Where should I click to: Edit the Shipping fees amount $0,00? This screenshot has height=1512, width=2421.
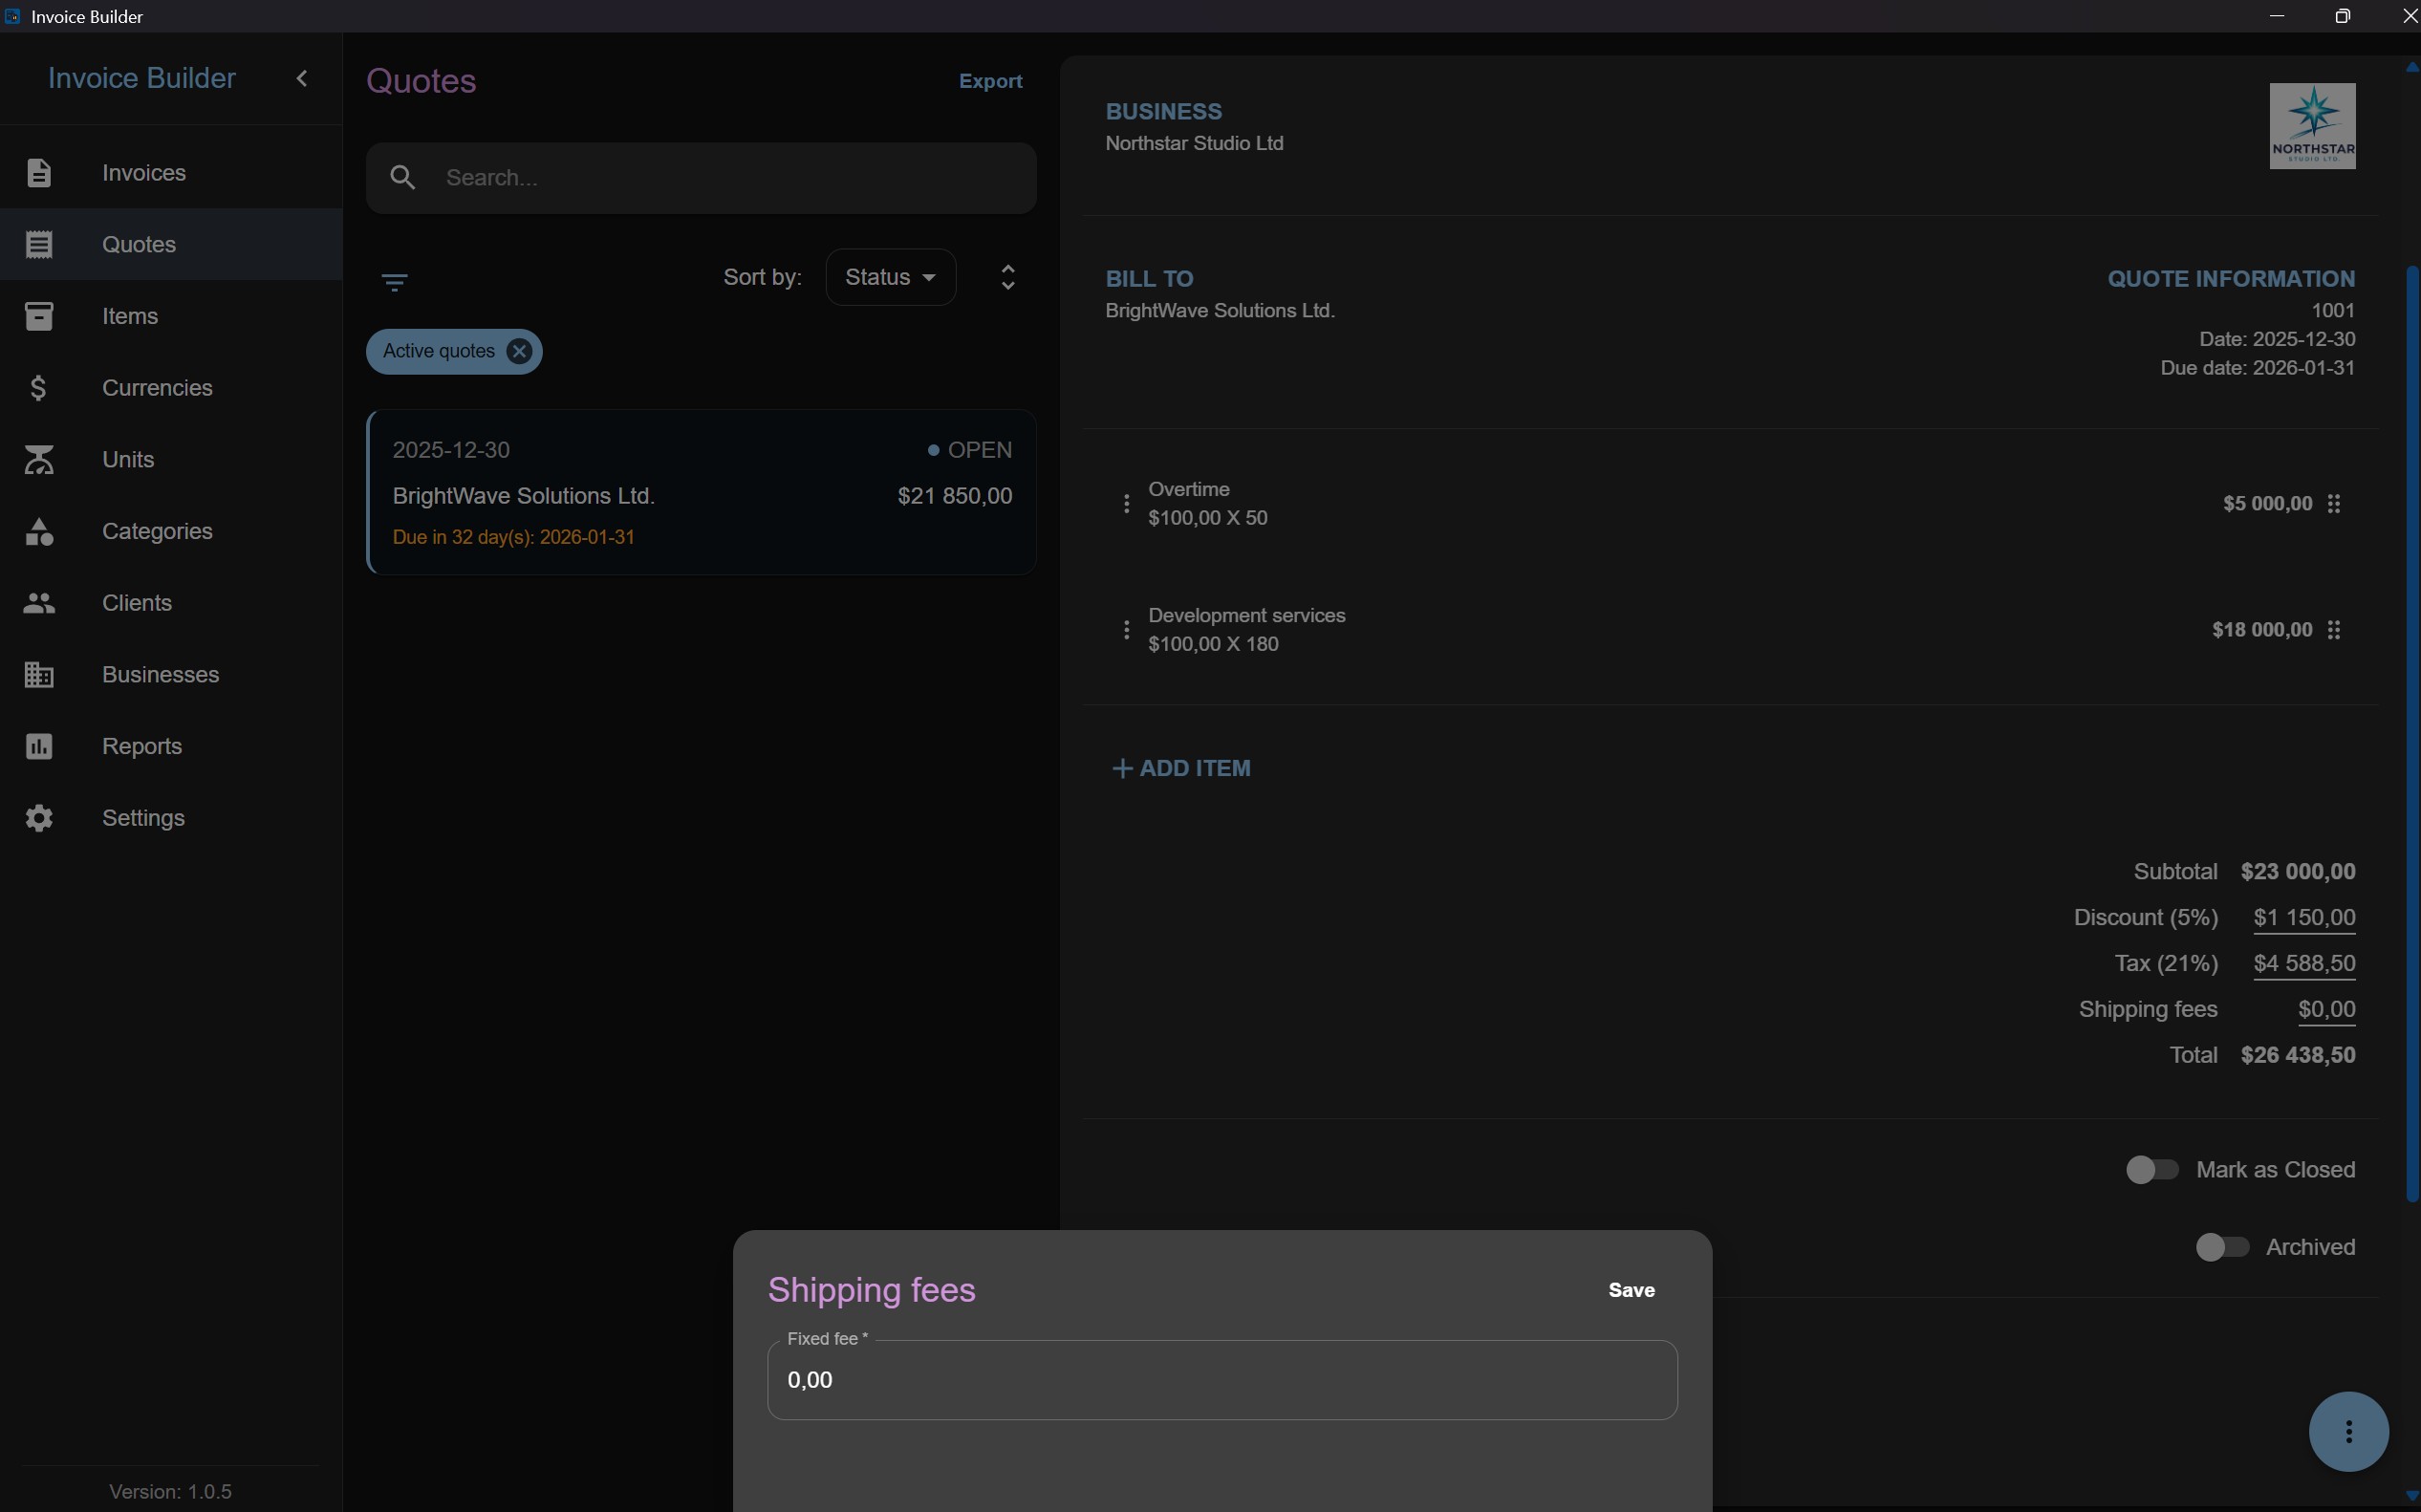(x=2326, y=1010)
